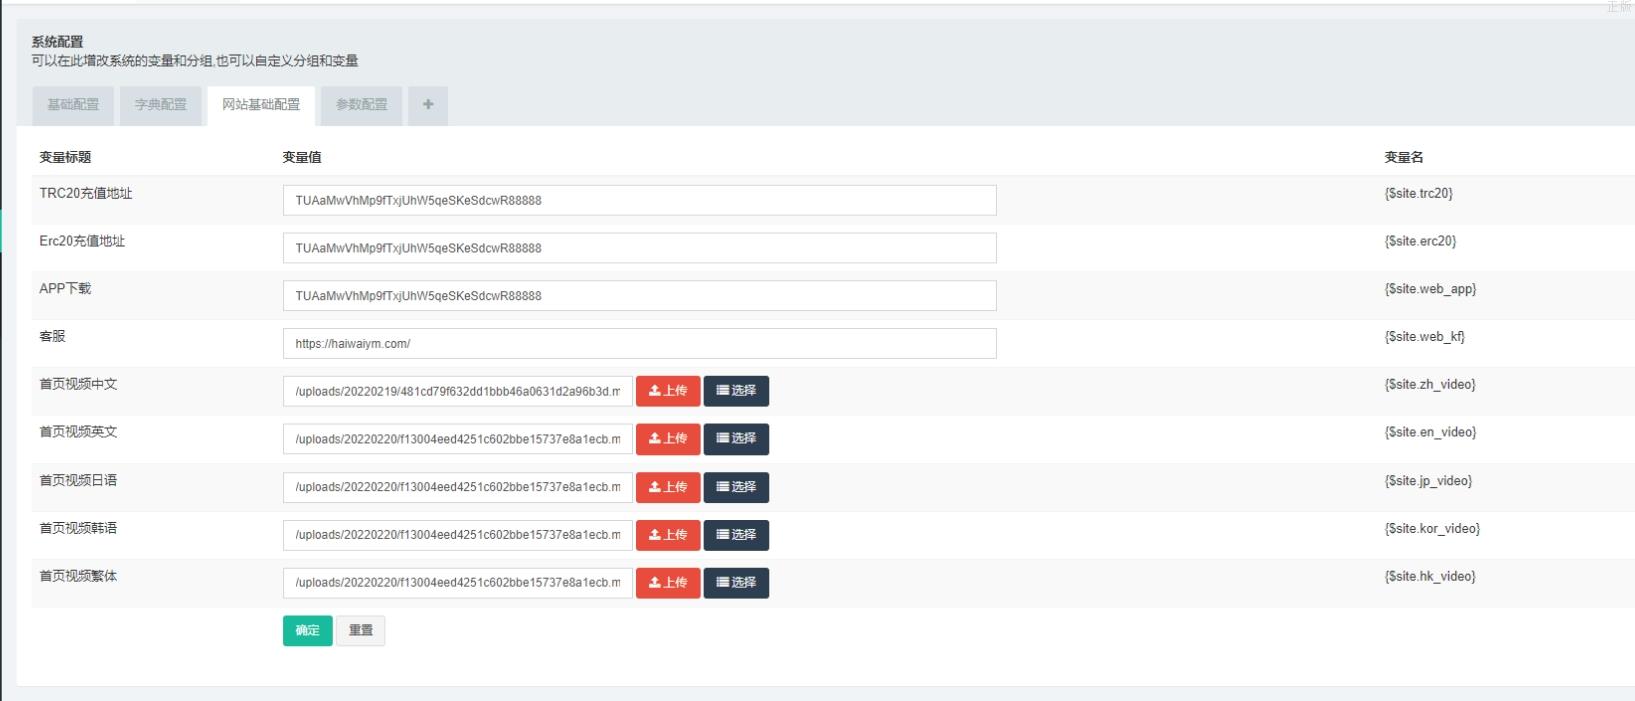Click the 客服 URL input field

639,344
